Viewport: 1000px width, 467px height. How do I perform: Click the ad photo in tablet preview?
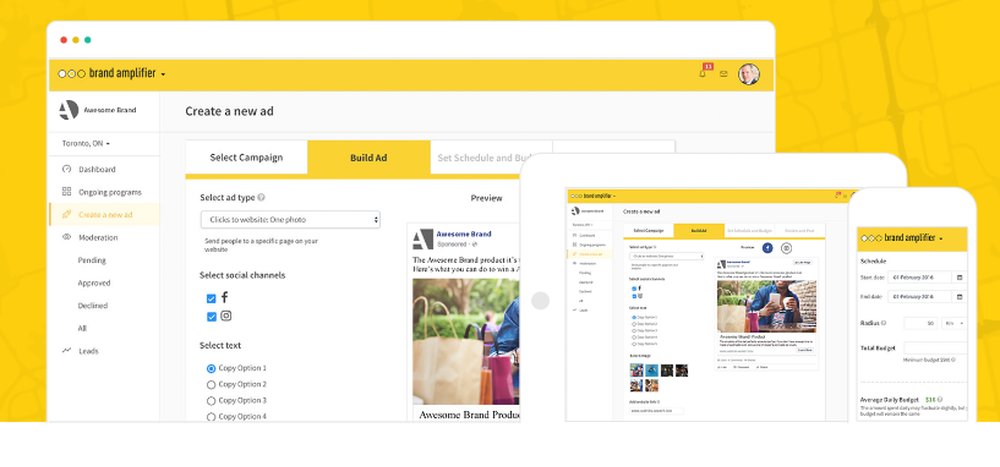pos(767,307)
